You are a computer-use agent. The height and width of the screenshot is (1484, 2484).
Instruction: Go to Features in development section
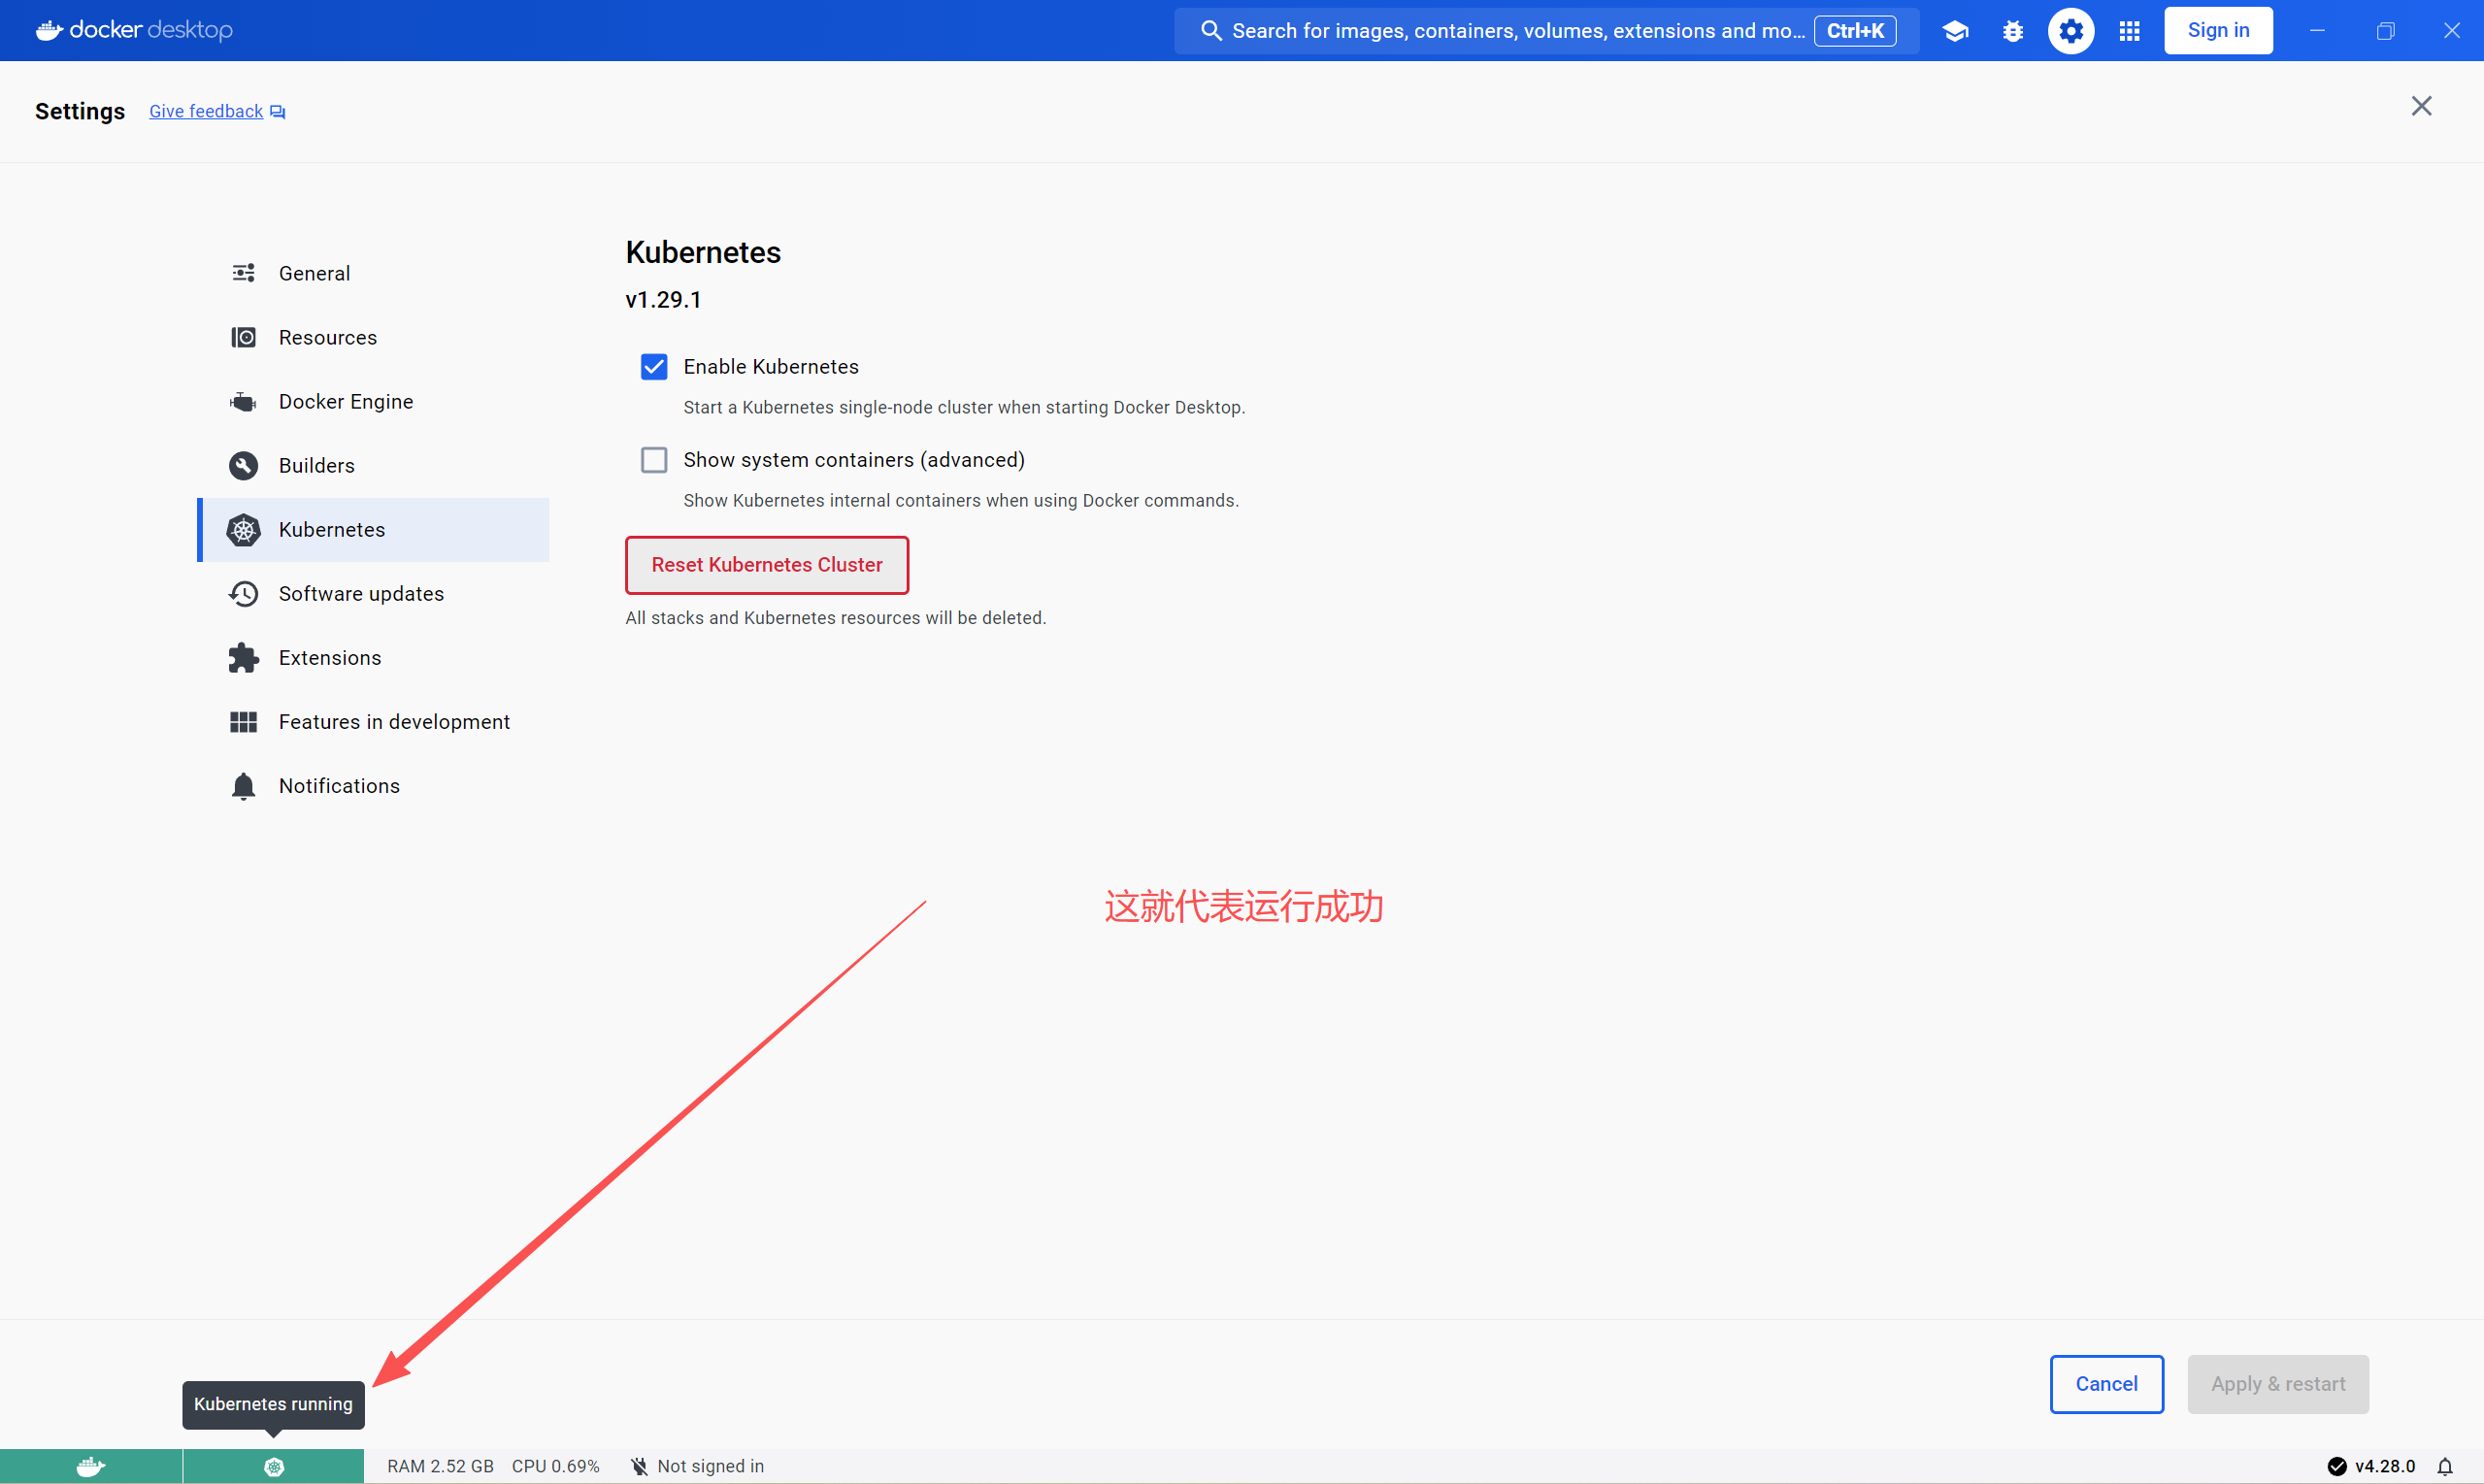point(393,721)
